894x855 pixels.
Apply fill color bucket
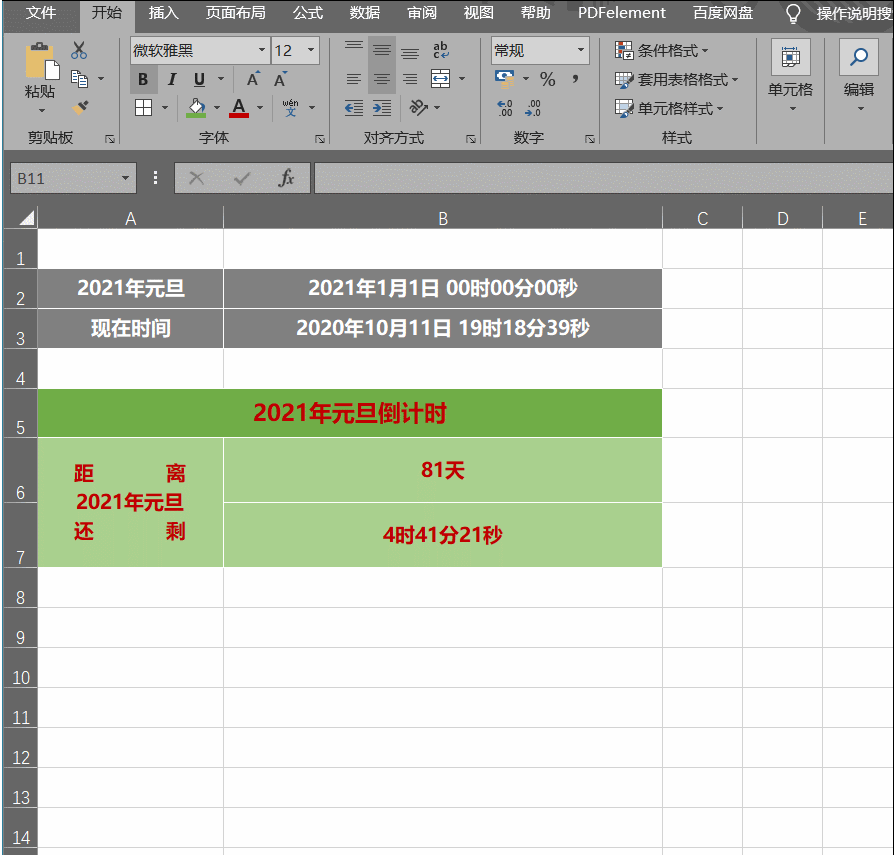pyautogui.click(x=196, y=107)
